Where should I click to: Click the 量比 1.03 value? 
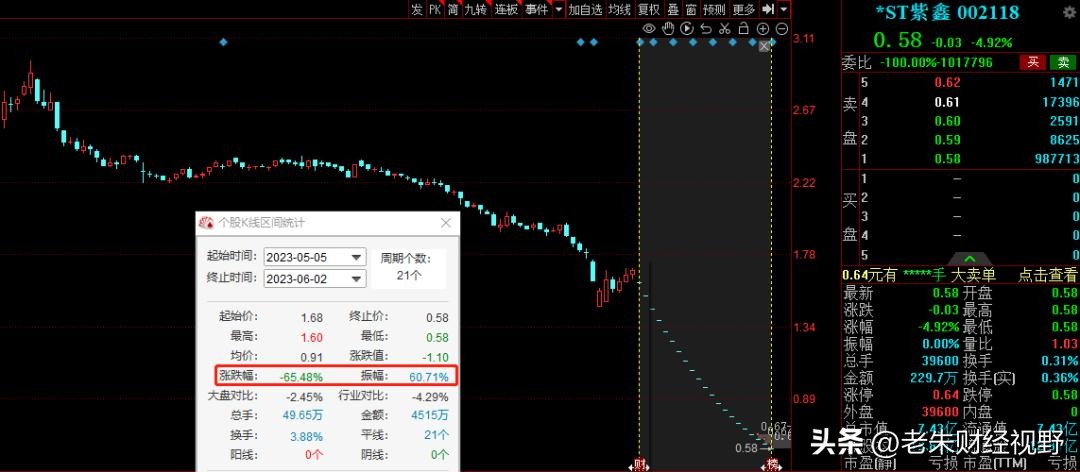[1065, 344]
